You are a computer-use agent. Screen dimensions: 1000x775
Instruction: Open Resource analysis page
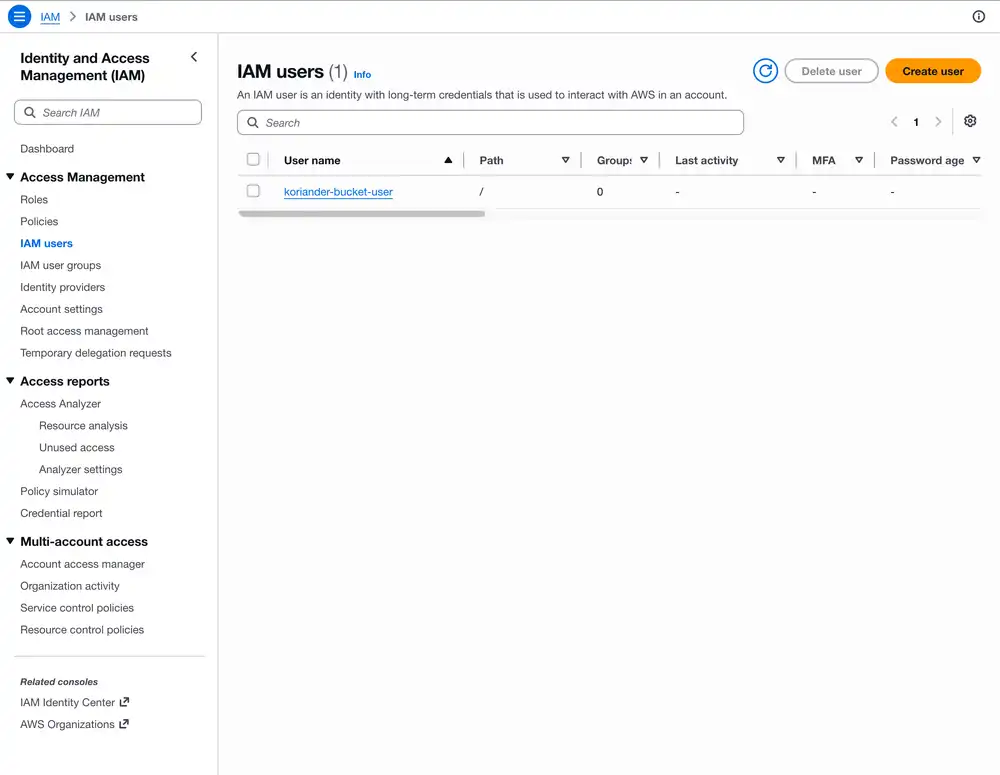[x=84, y=425]
